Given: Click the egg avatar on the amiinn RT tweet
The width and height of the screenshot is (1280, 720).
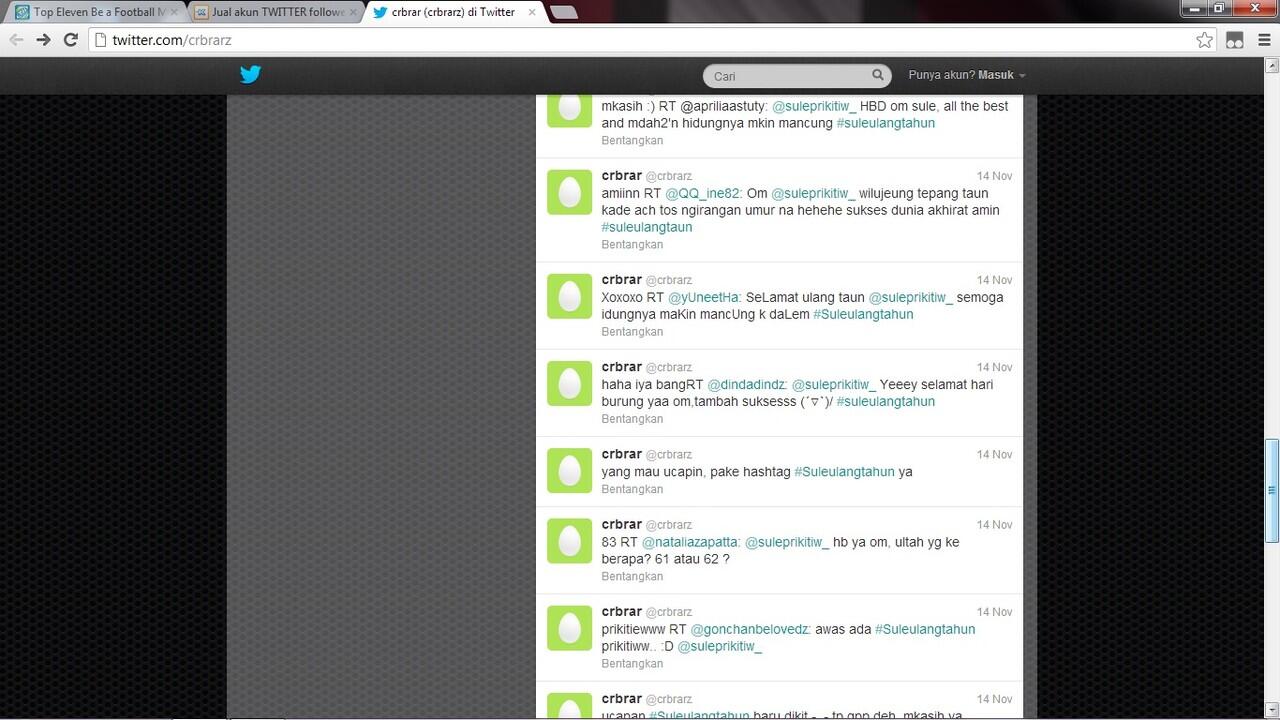Looking at the screenshot, I should click(x=569, y=192).
